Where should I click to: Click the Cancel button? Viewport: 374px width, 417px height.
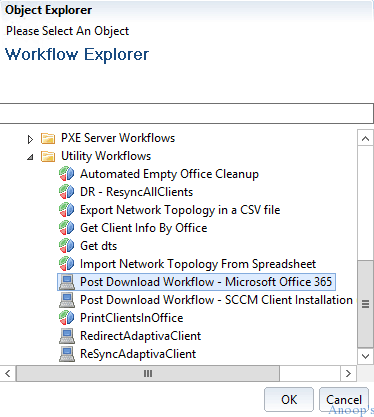pyautogui.click(x=344, y=399)
